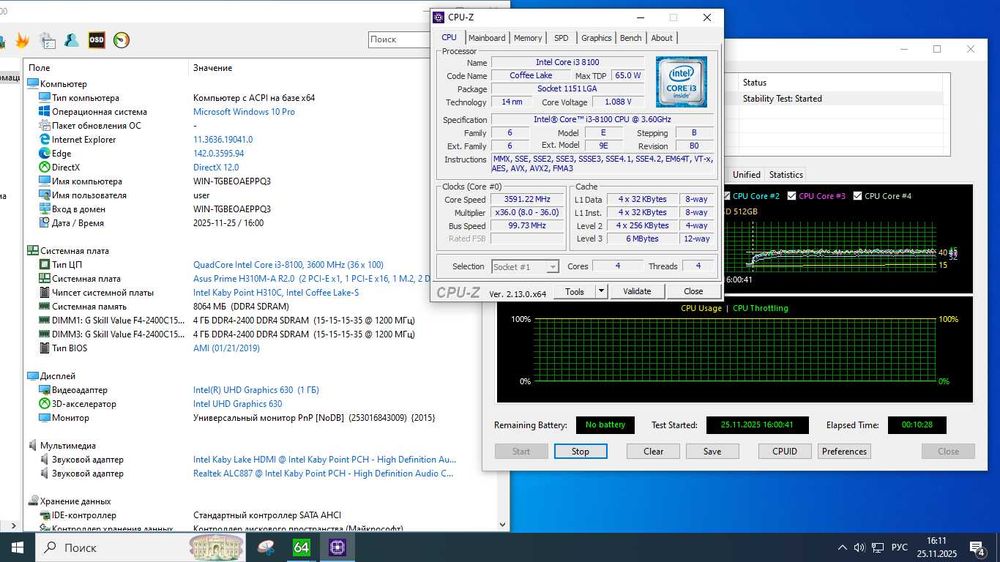Screen dimensions: 1000x562
Task: Open the OSD panel toolbar icon
Action: [x=96, y=40]
